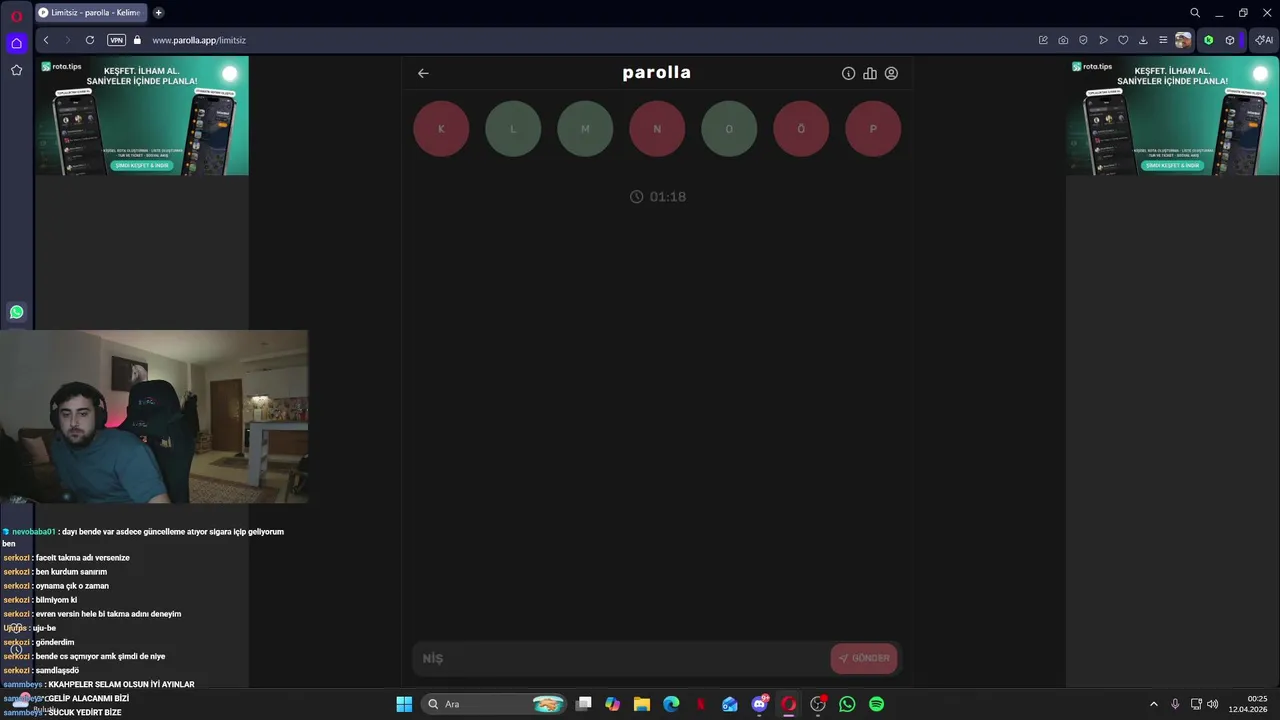Go back using the browser back arrow

tap(46, 40)
